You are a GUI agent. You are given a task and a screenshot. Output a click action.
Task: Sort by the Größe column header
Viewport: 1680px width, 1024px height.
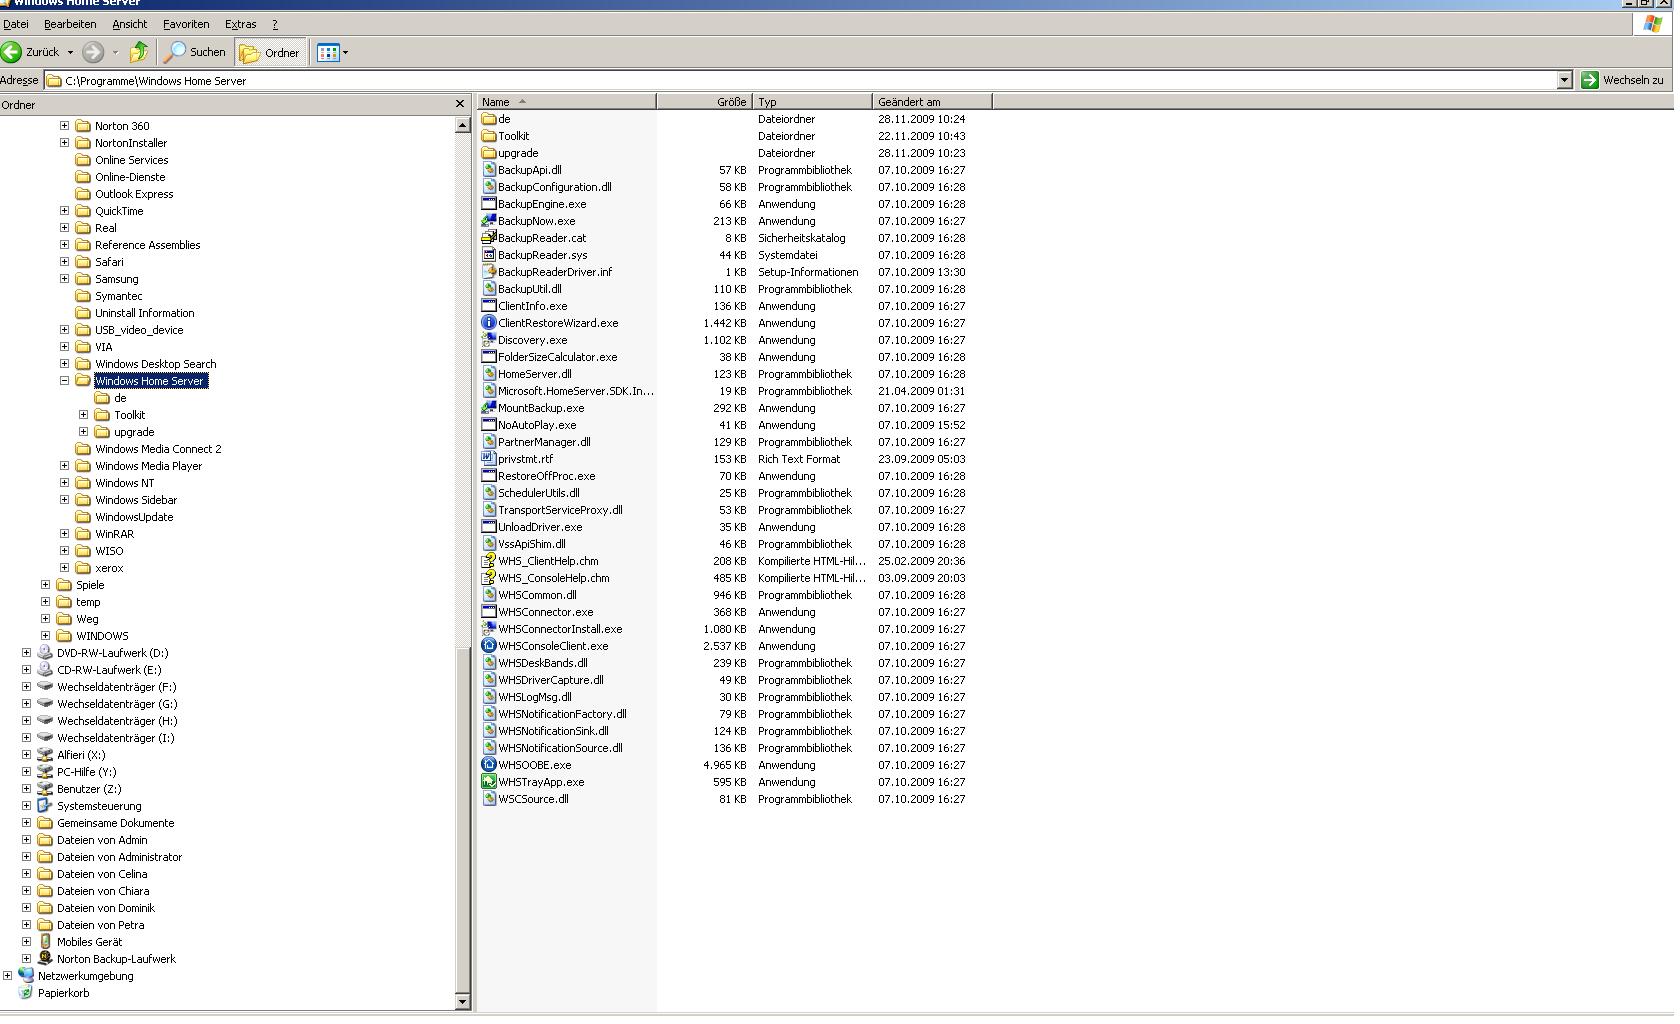click(x=704, y=102)
